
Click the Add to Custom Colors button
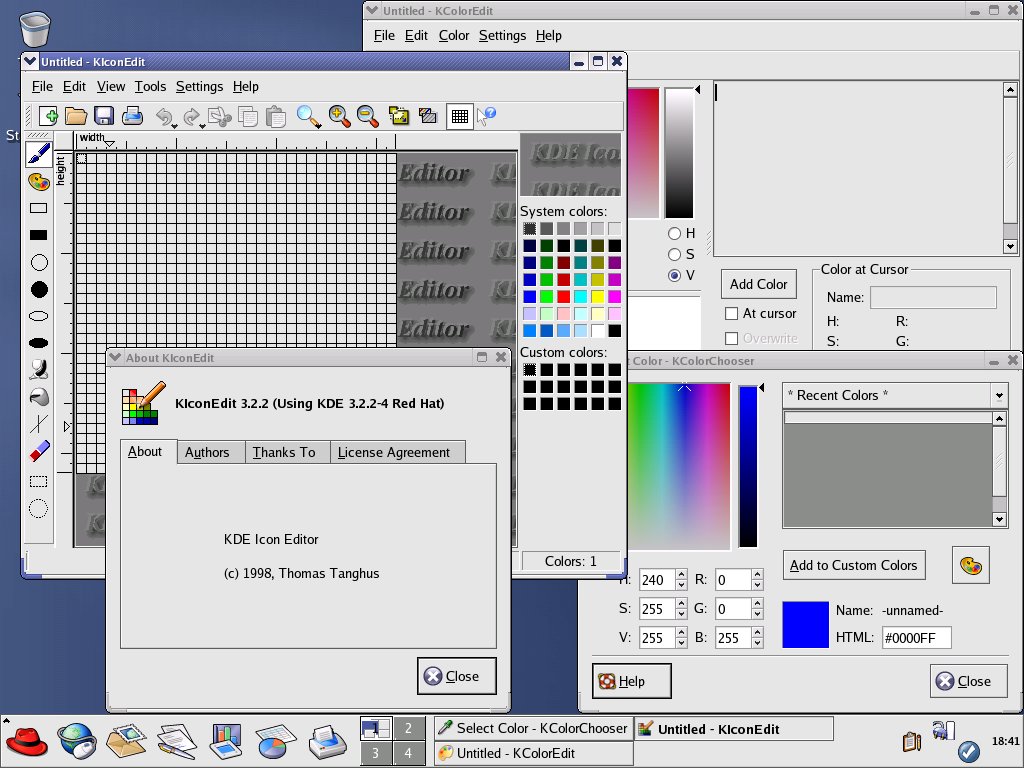[x=853, y=565]
